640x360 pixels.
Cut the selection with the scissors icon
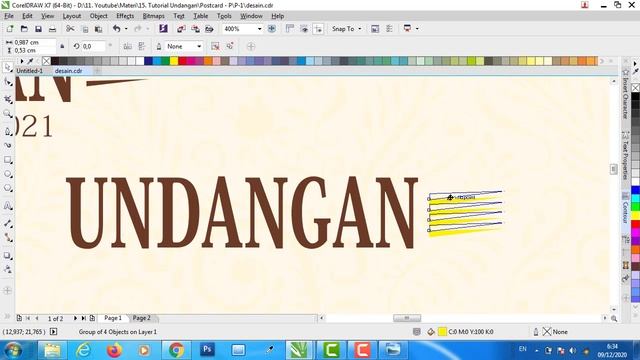70,29
